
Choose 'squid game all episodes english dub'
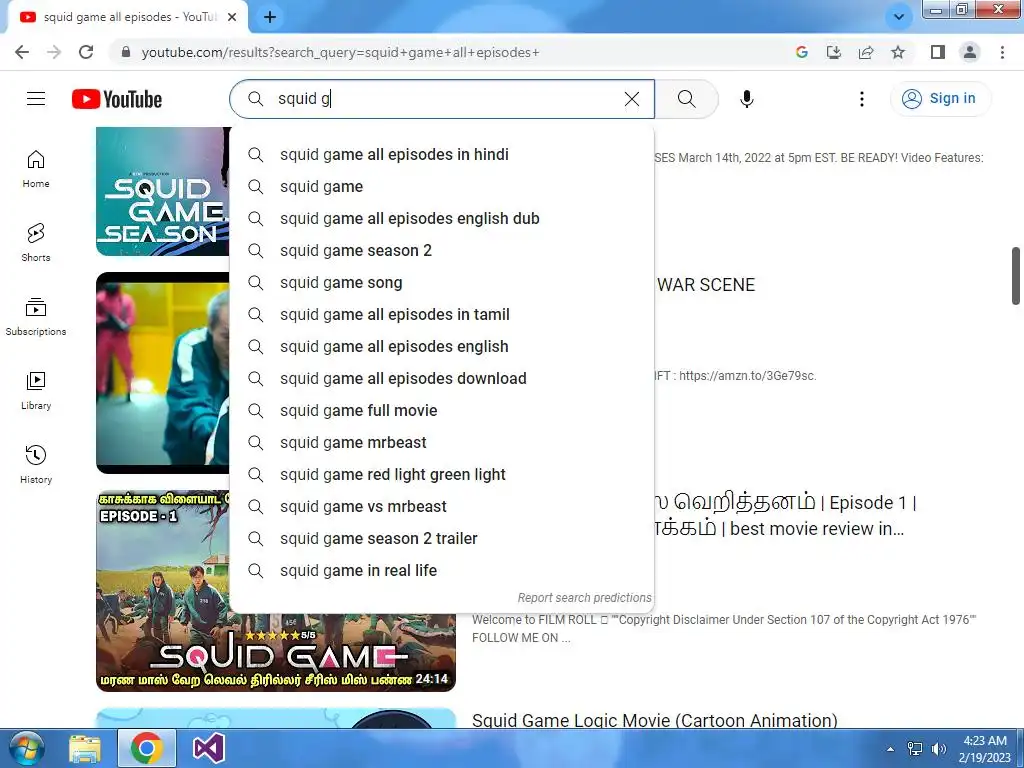[x=442, y=219]
